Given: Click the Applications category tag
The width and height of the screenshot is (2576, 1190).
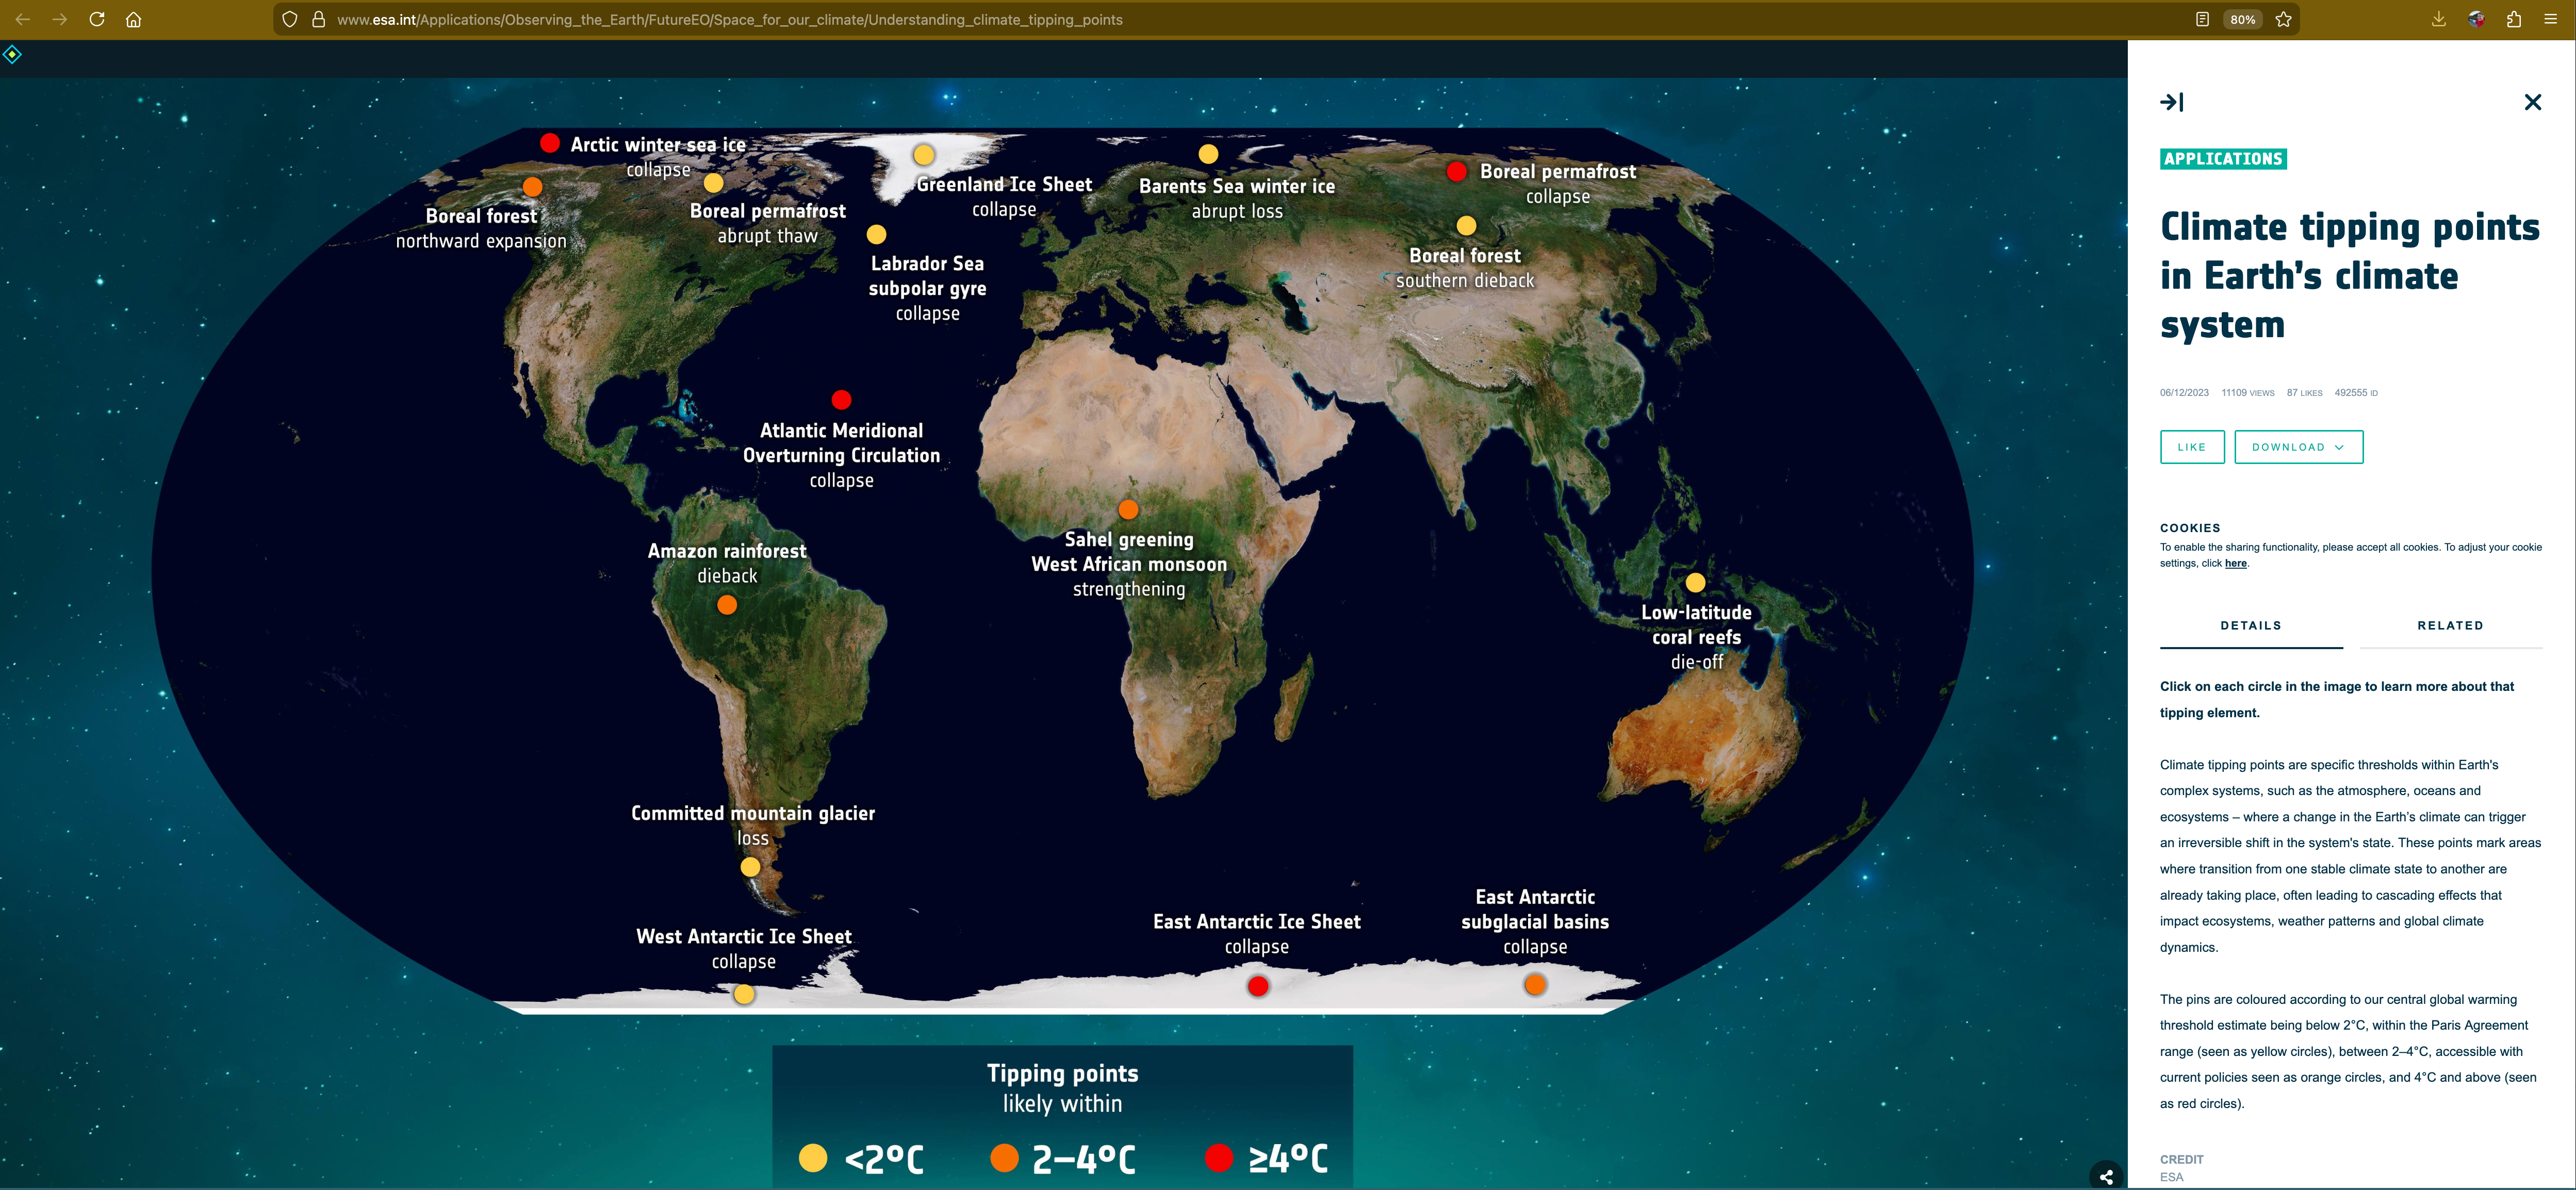Looking at the screenshot, I should click(x=2222, y=159).
